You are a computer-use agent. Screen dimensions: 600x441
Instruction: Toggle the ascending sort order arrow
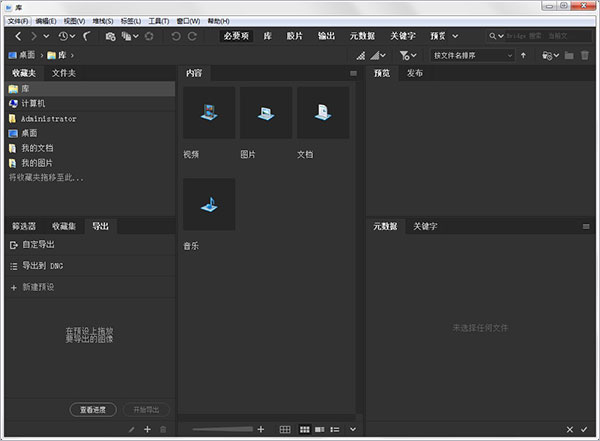[x=523, y=55]
